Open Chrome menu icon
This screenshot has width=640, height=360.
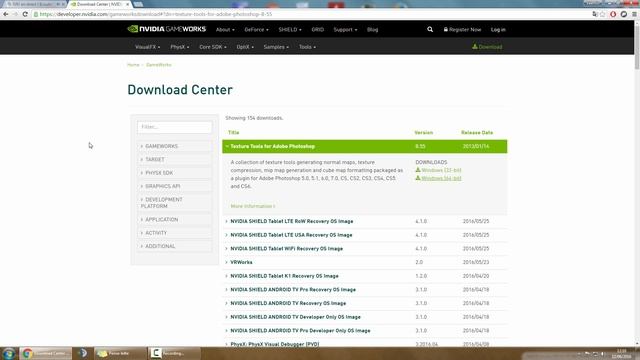634,14
